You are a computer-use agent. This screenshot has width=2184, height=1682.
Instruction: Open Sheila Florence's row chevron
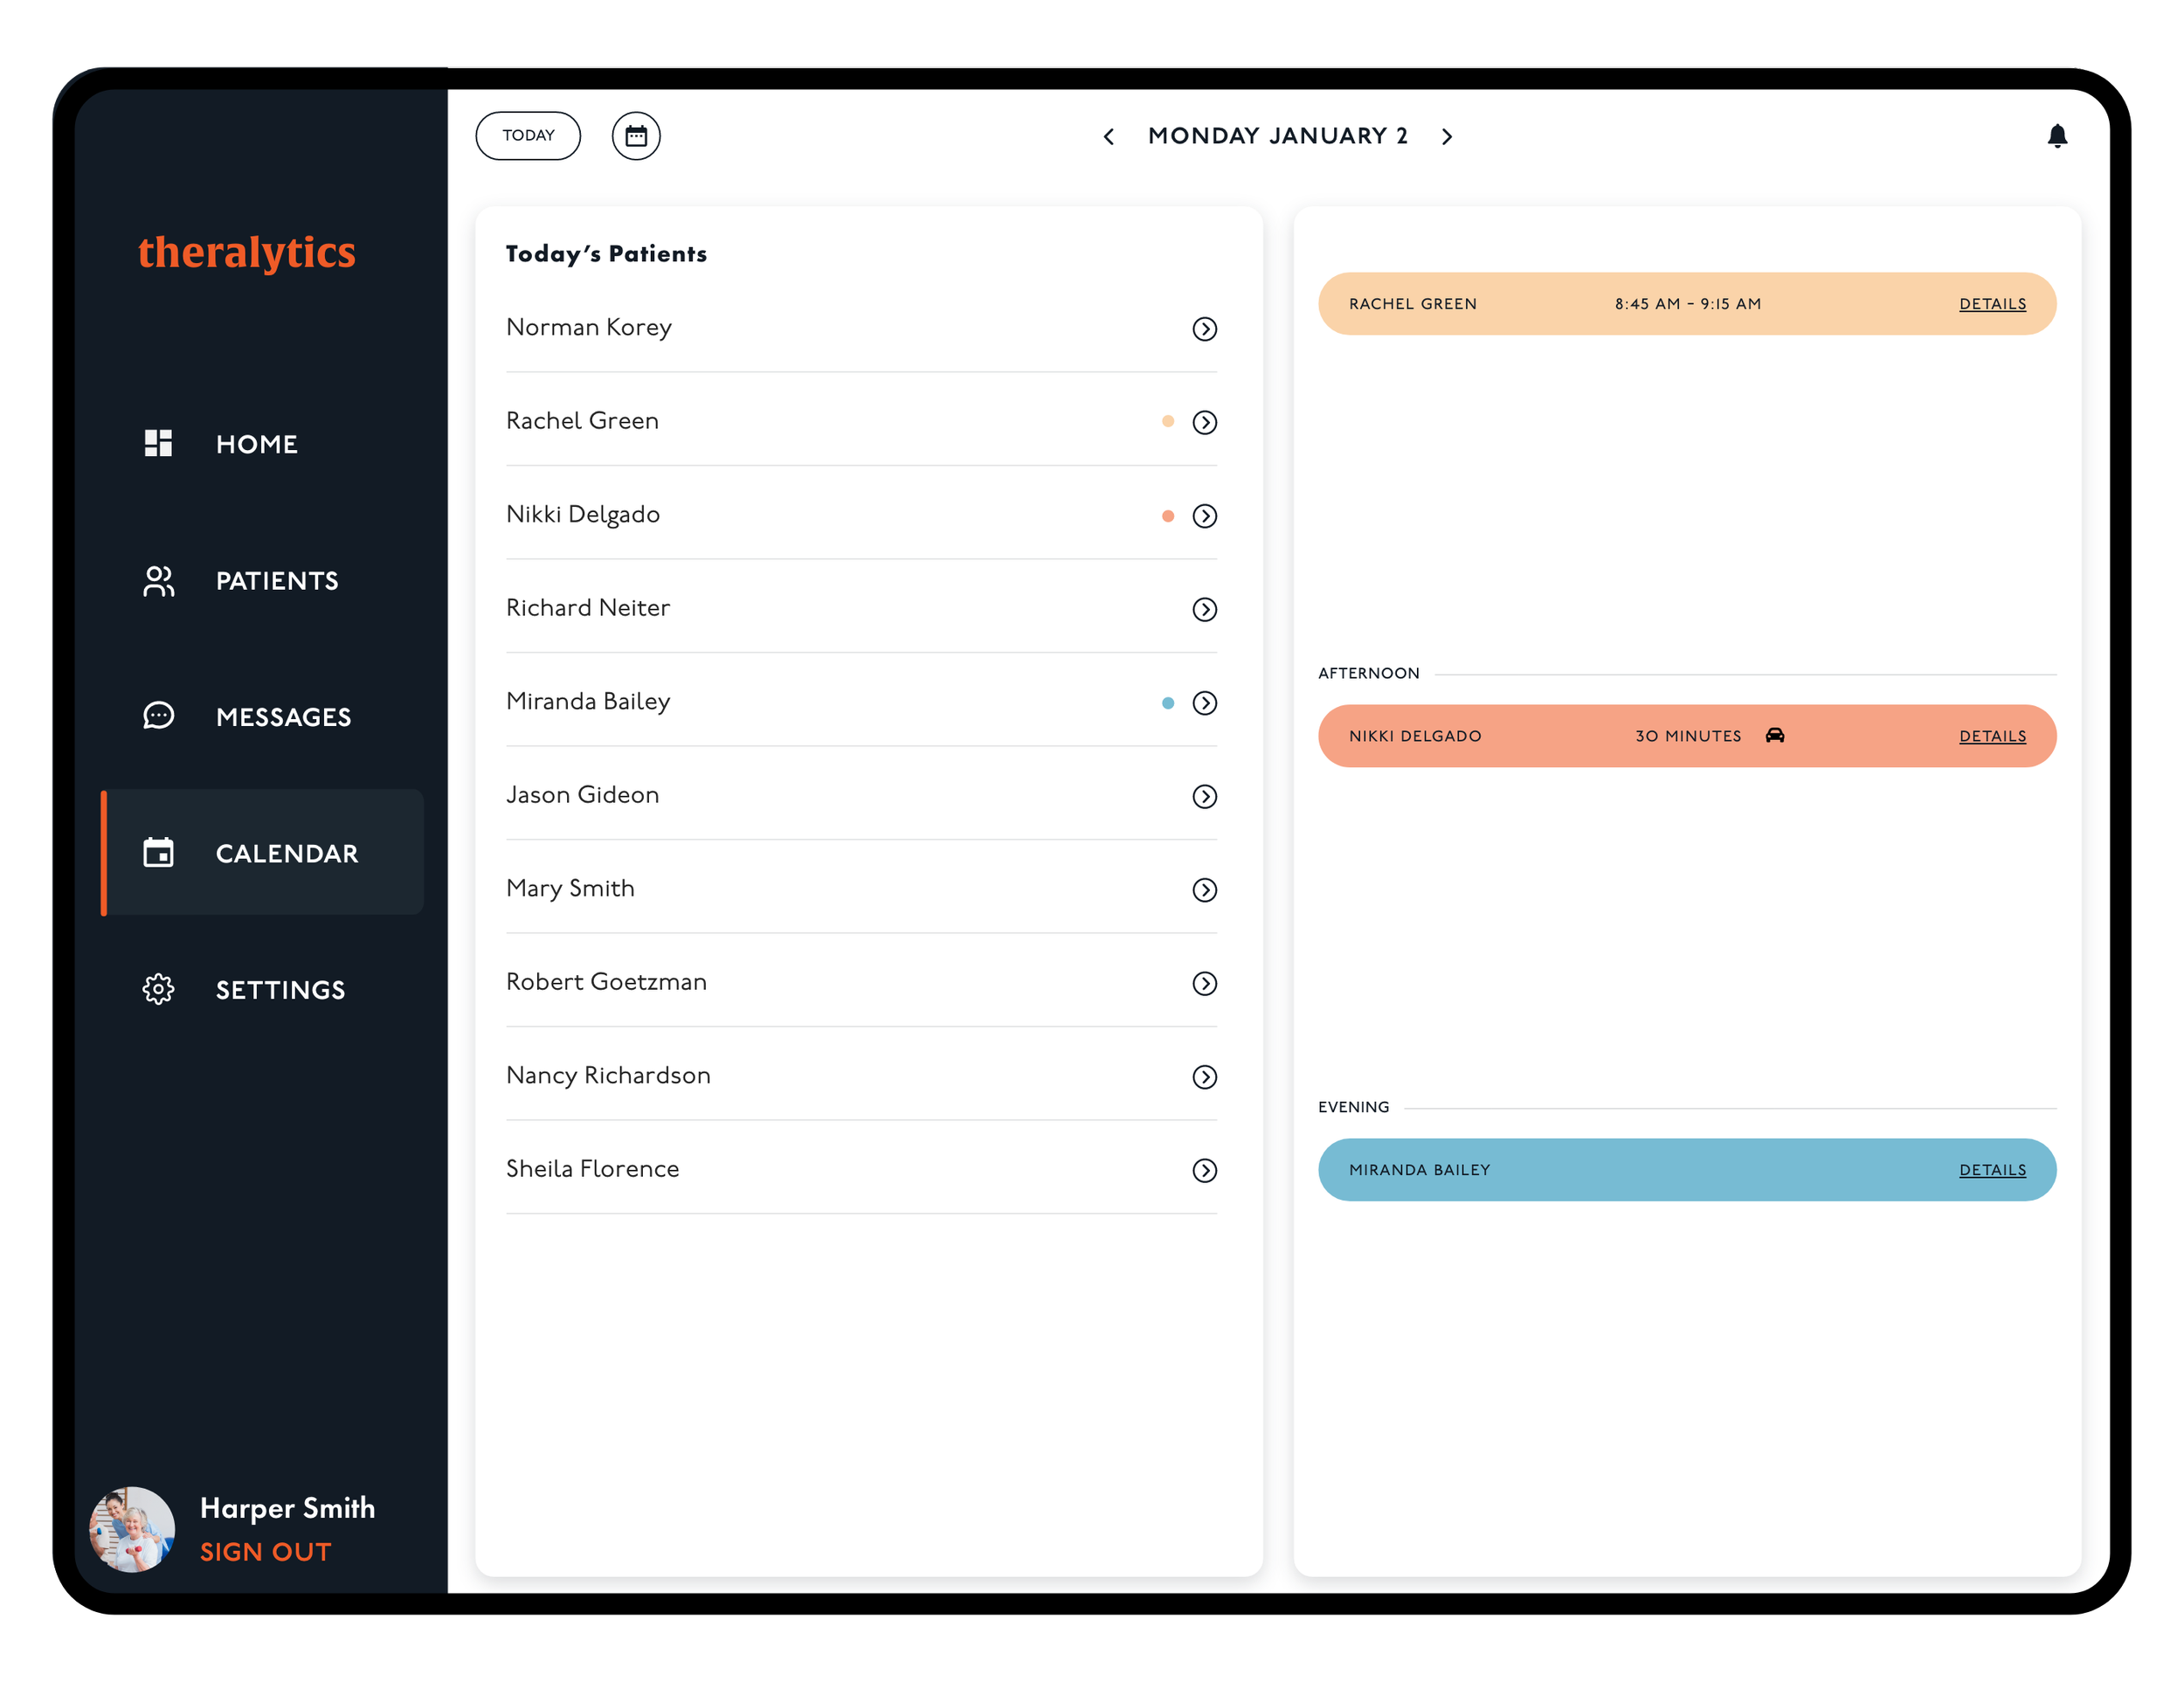[1204, 1170]
